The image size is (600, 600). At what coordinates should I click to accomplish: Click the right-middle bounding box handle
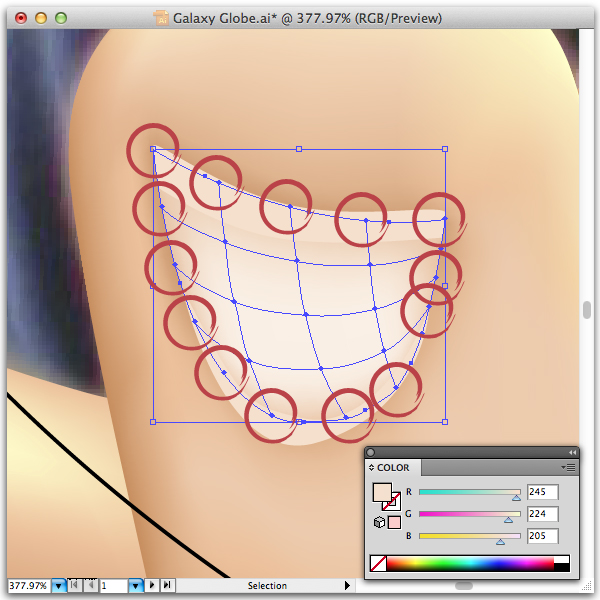point(445,285)
